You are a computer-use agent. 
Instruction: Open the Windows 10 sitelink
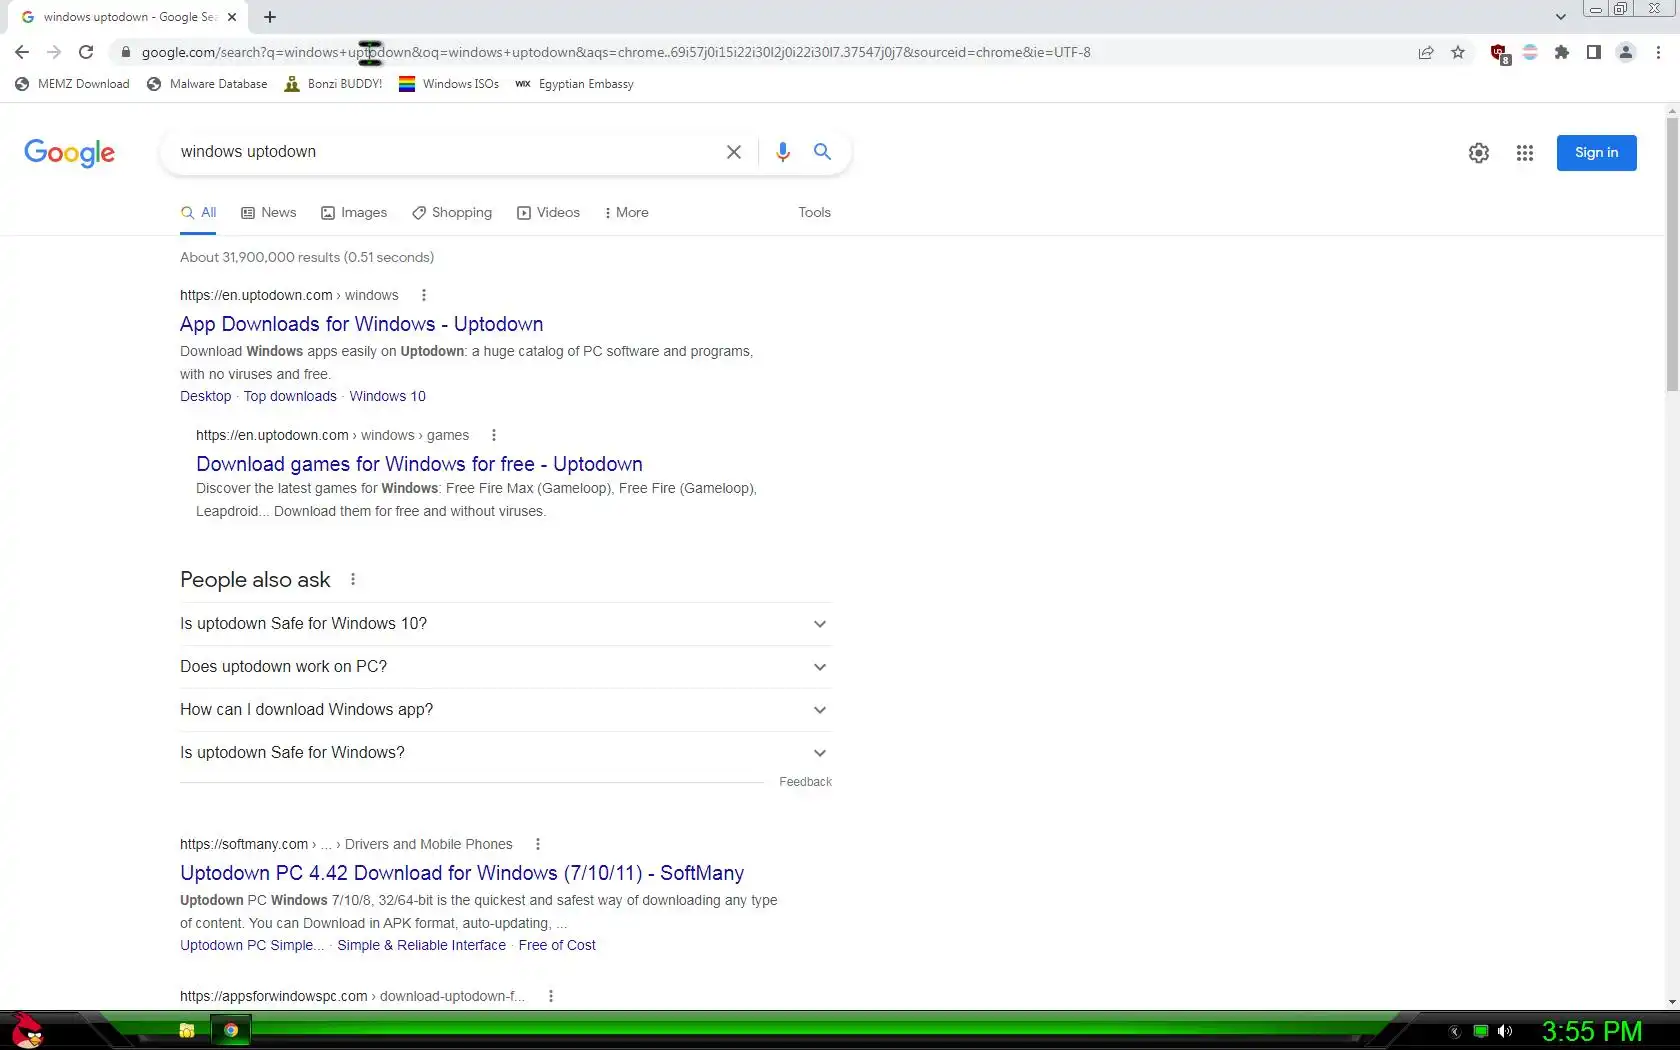point(387,396)
